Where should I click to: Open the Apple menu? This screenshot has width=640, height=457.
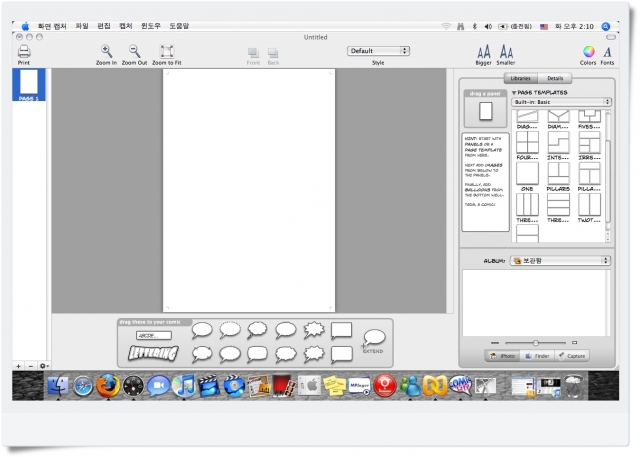[x=25, y=26]
